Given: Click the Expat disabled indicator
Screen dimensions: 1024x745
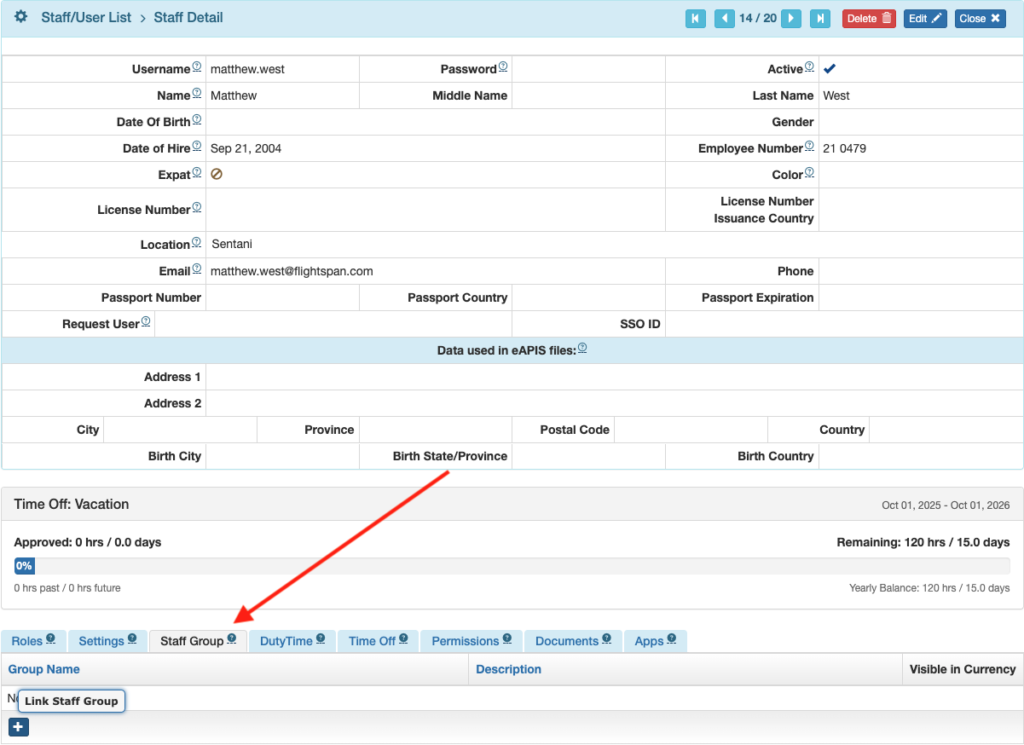Looking at the screenshot, I should (216, 174).
